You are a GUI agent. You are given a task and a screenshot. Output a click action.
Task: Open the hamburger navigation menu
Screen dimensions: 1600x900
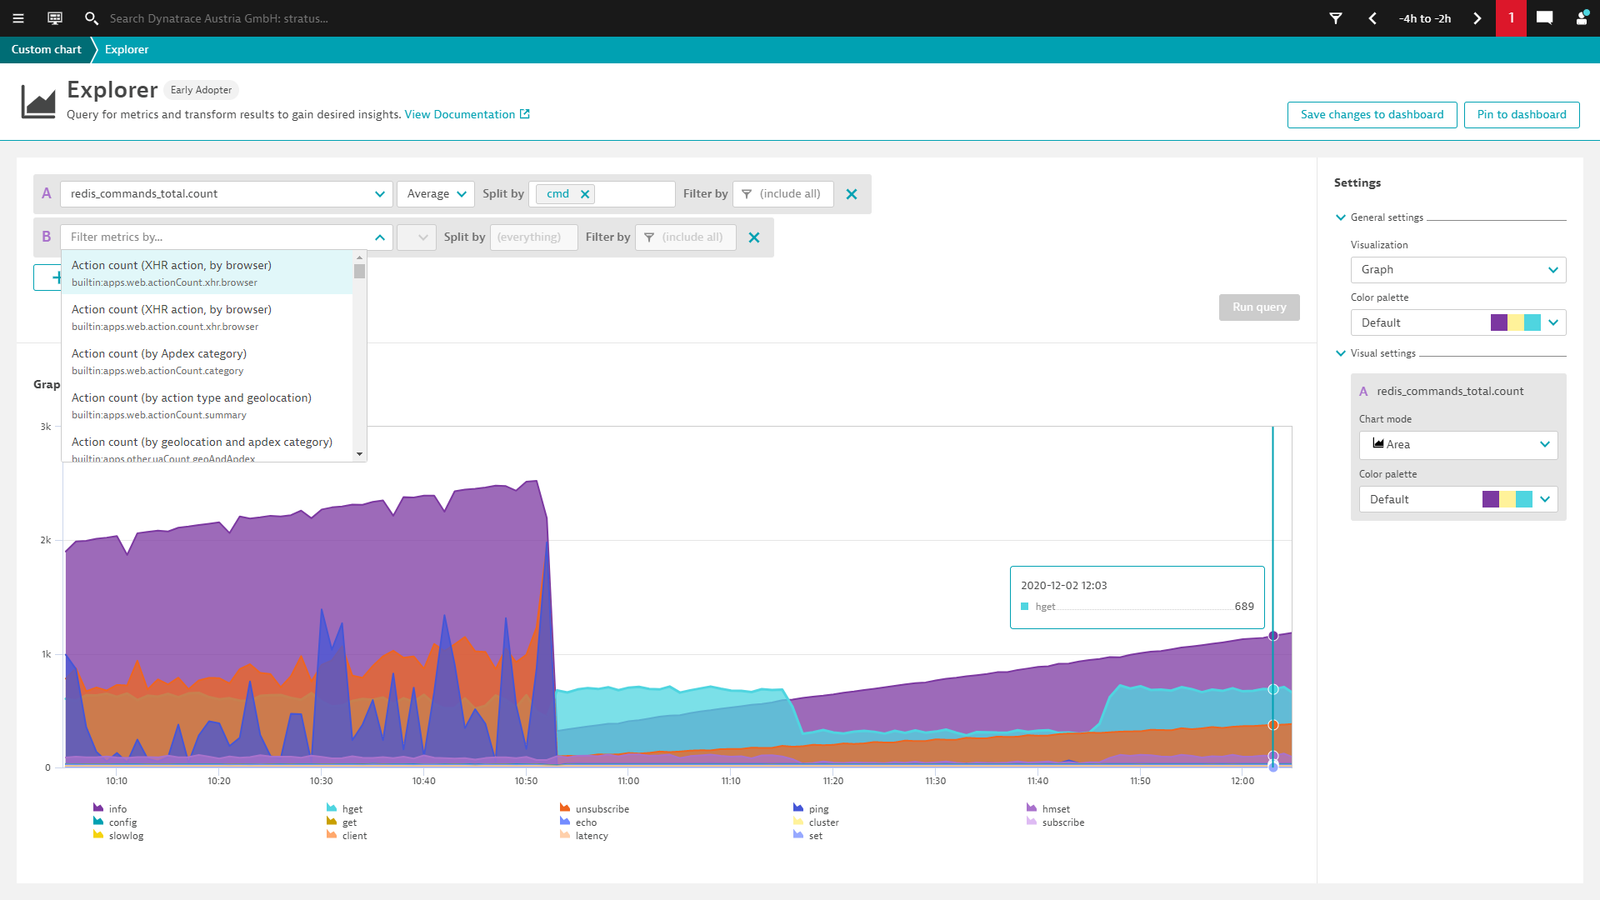coord(18,18)
